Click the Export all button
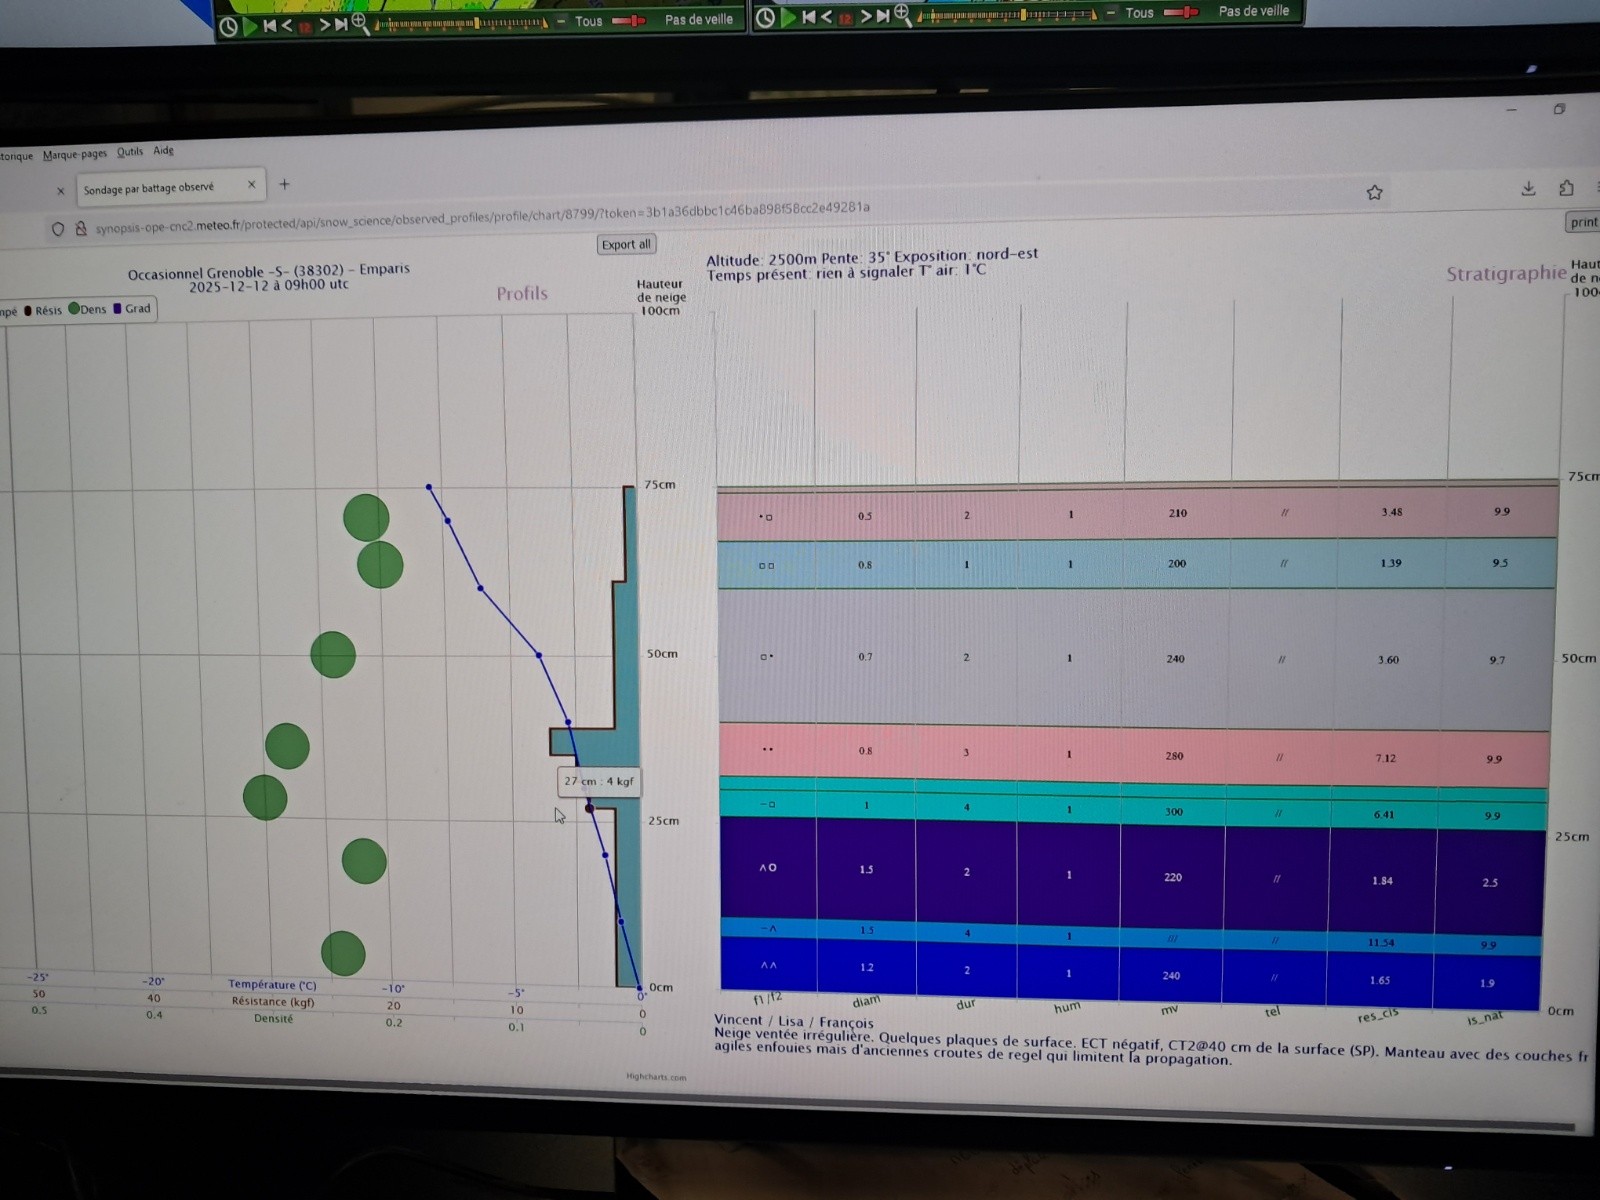Image resolution: width=1600 pixels, height=1200 pixels. coord(626,244)
